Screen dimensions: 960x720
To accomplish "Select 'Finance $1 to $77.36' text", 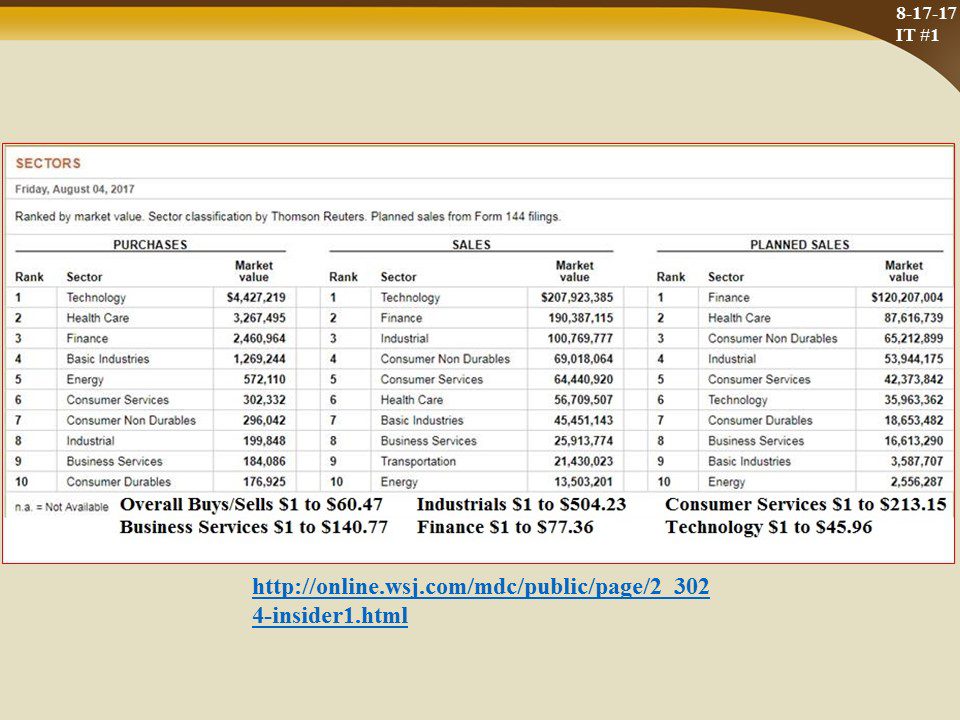I will click(x=505, y=527).
